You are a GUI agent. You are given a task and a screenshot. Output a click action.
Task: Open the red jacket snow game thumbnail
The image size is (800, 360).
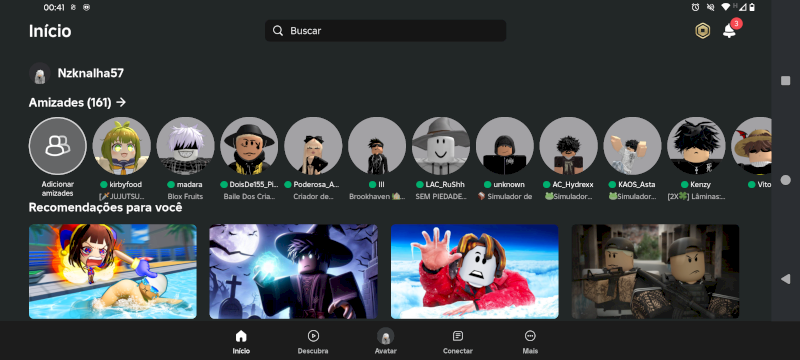(474, 271)
